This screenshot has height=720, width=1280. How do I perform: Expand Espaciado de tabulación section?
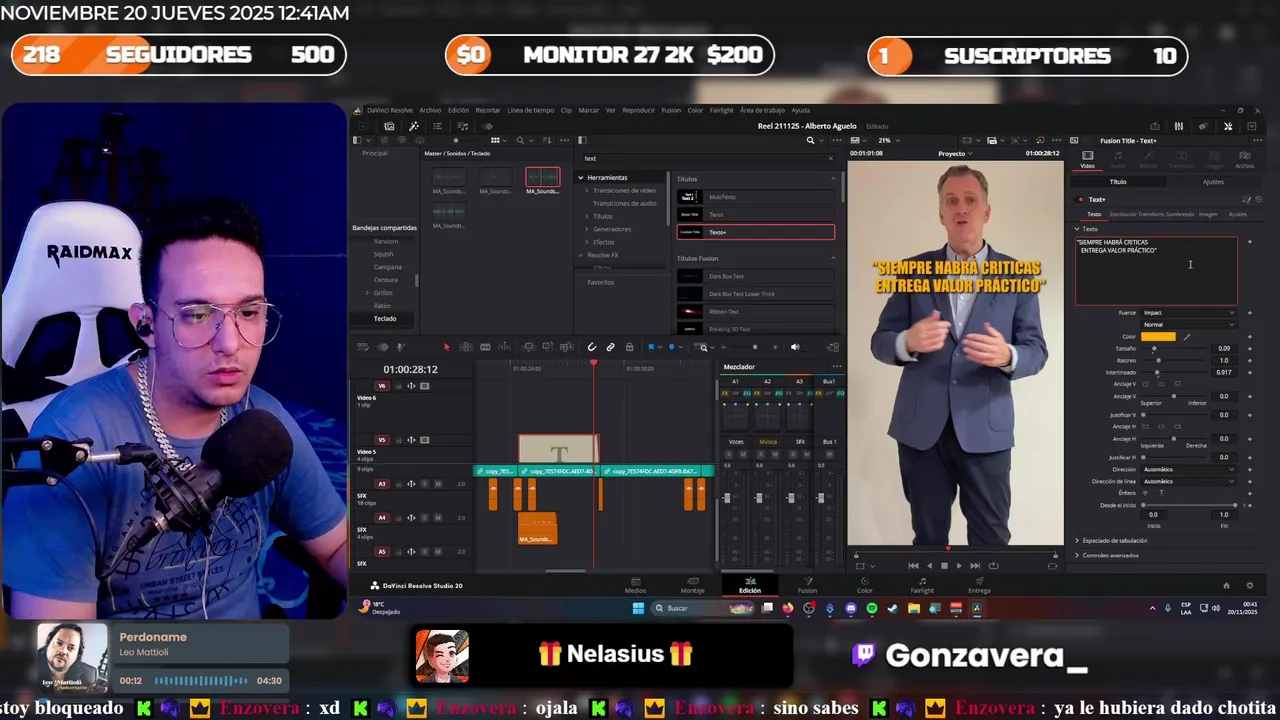coord(1077,540)
